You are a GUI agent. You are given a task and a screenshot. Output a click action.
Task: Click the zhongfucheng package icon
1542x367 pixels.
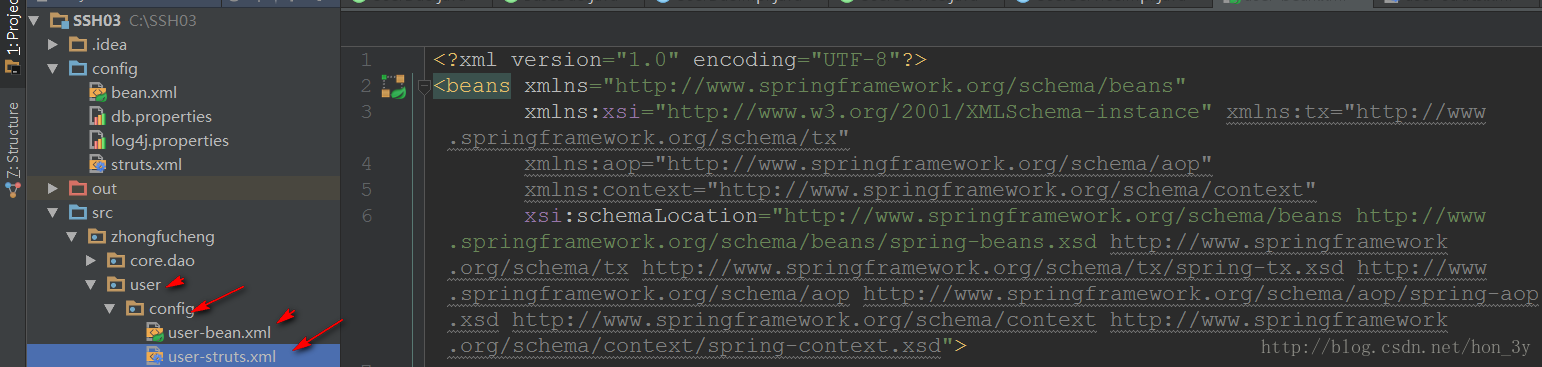(x=96, y=237)
